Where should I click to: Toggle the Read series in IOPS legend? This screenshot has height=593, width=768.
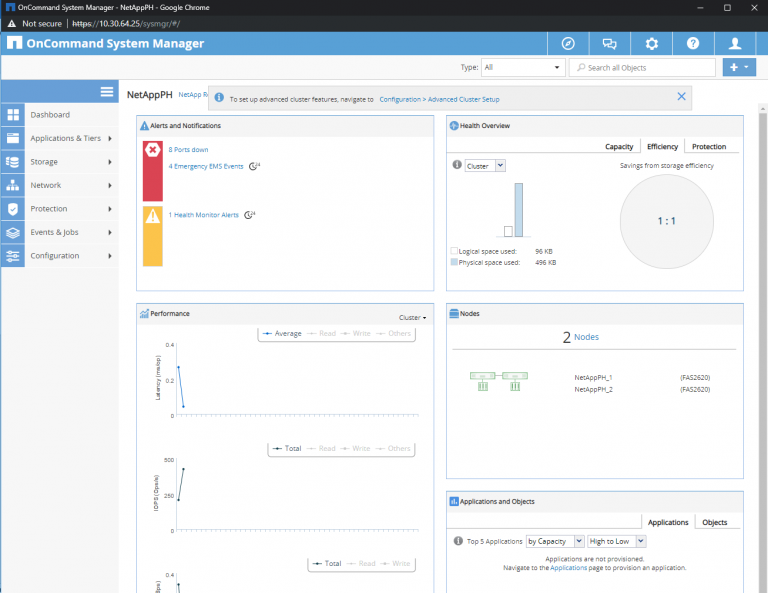pyautogui.click(x=321, y=449)
